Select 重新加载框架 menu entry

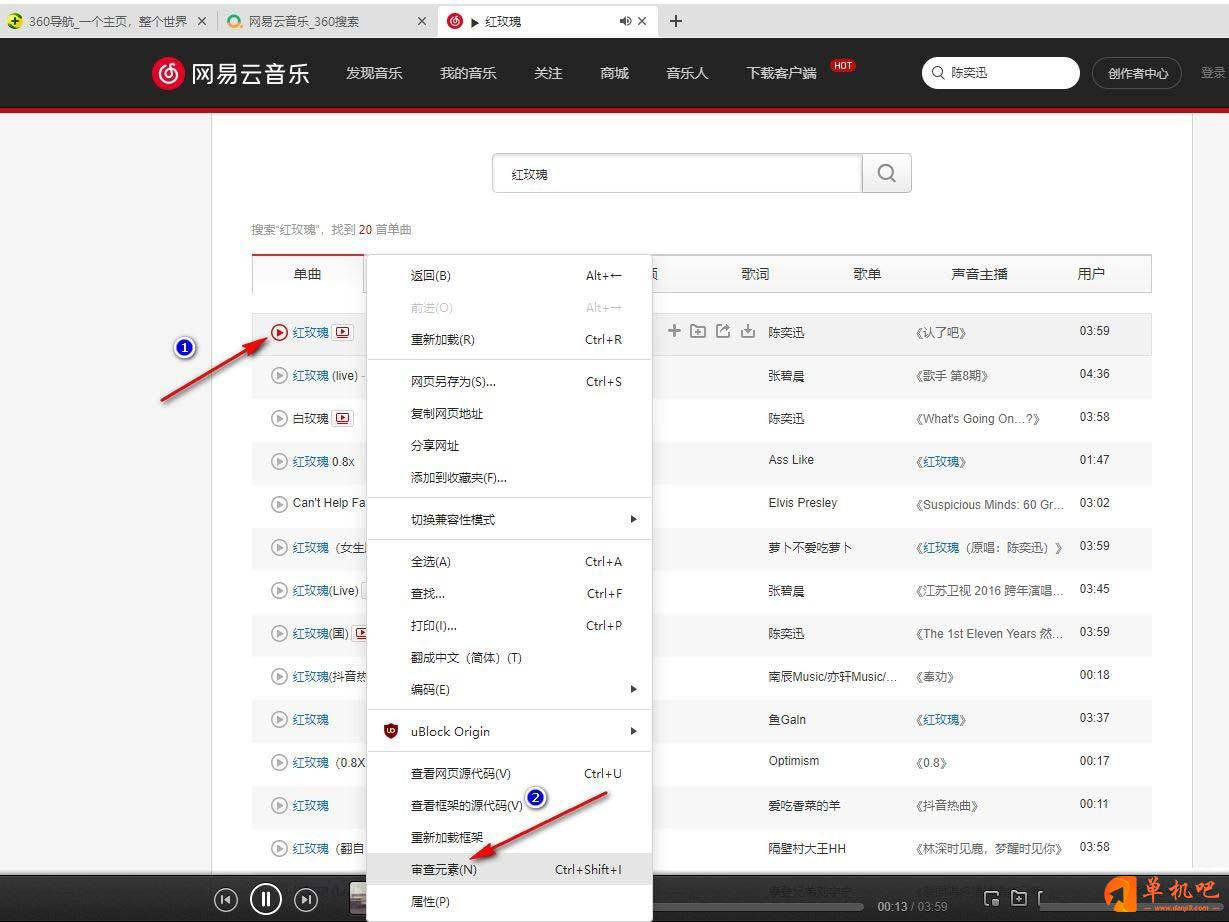tap(510, 837)
